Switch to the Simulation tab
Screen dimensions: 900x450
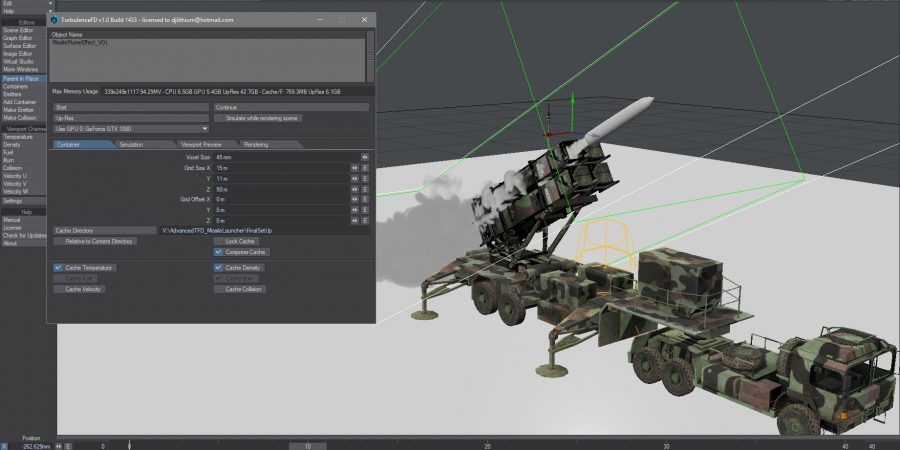point(131,144)
